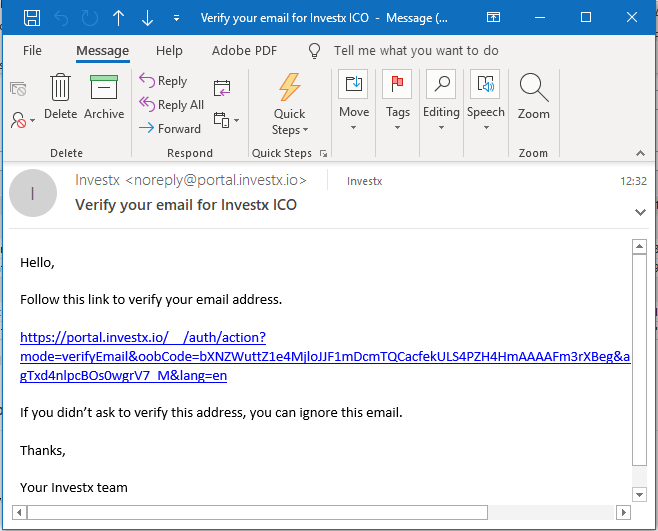The image size is (658, 531).
Task: Click the Quick Steps lightning icon
Action: tap(290, 87)
